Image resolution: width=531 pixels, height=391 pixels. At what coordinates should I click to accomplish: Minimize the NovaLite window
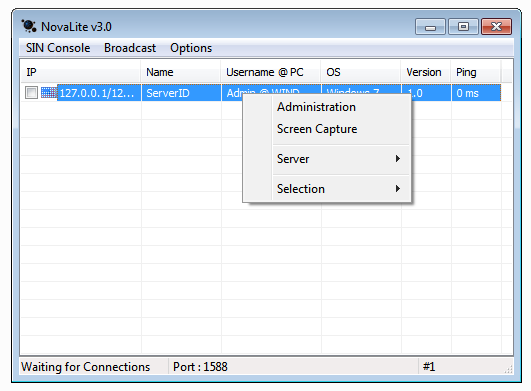click(x=430, y=27)
